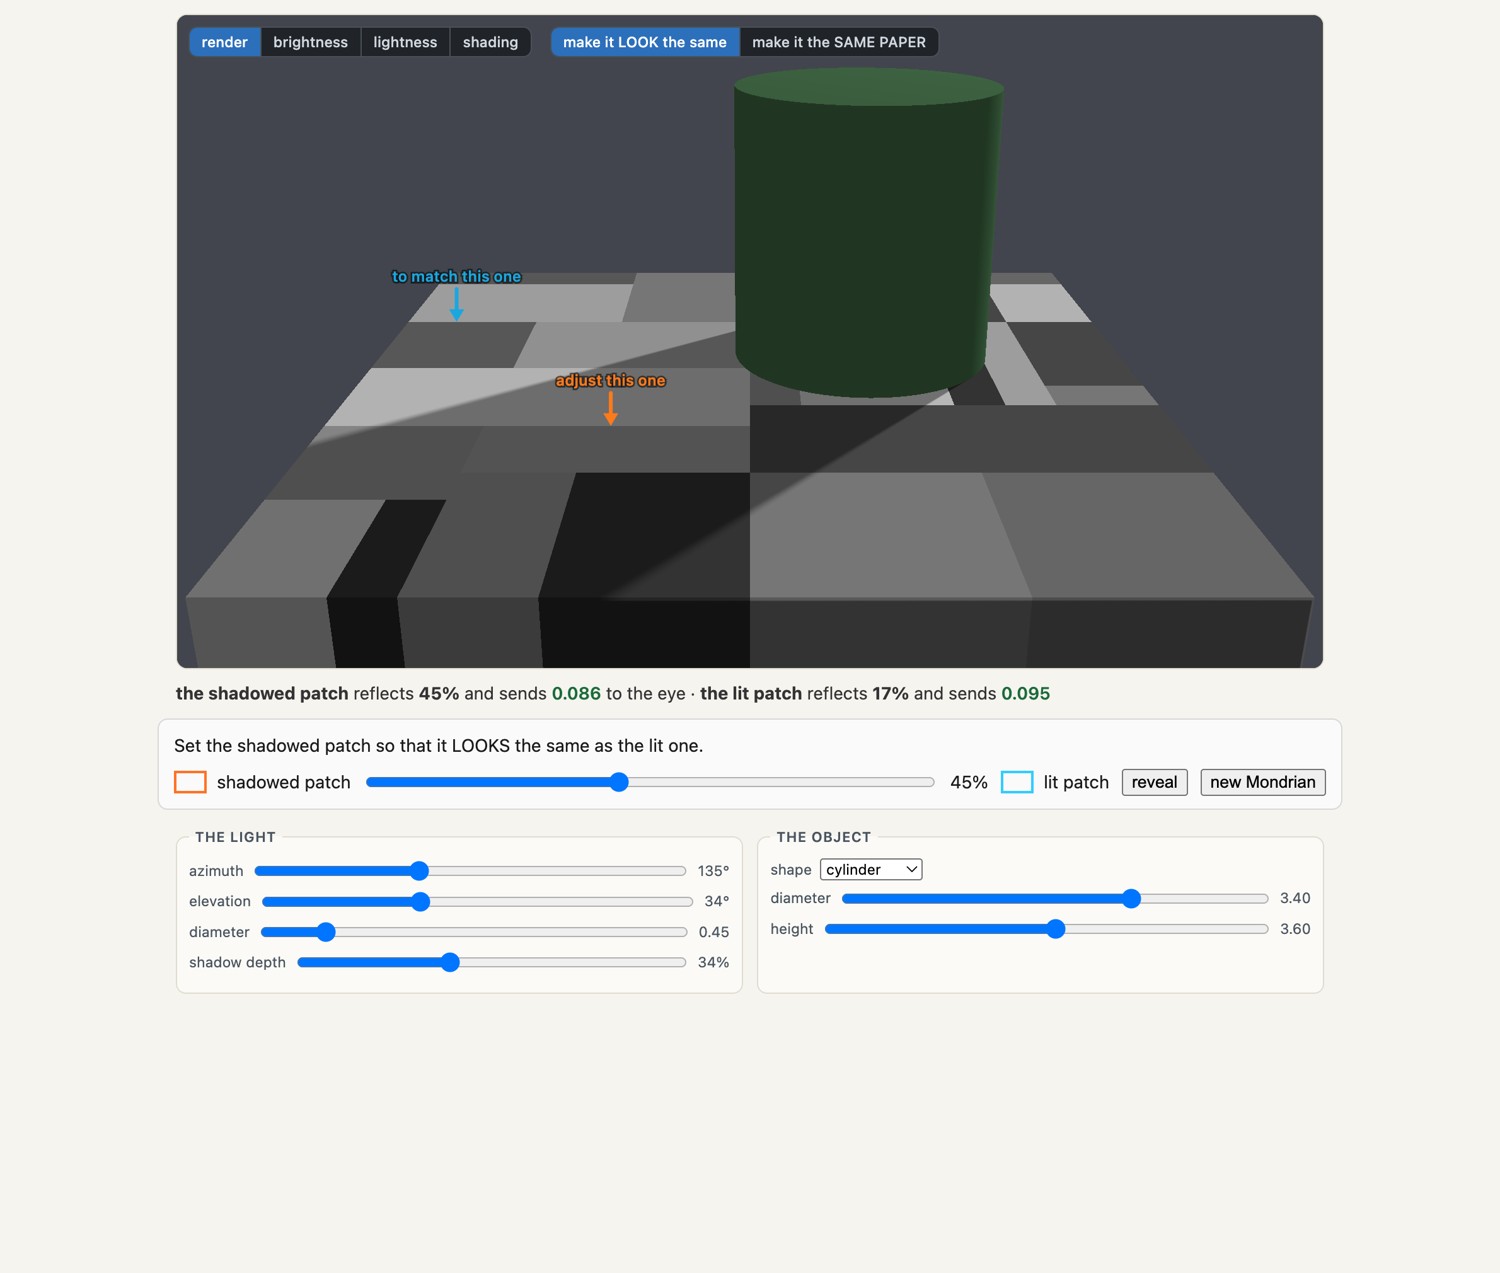This screenshot has width=1500, height=1273.
Task: Adjust the light azimuth slider
Action: pos(470,871)
